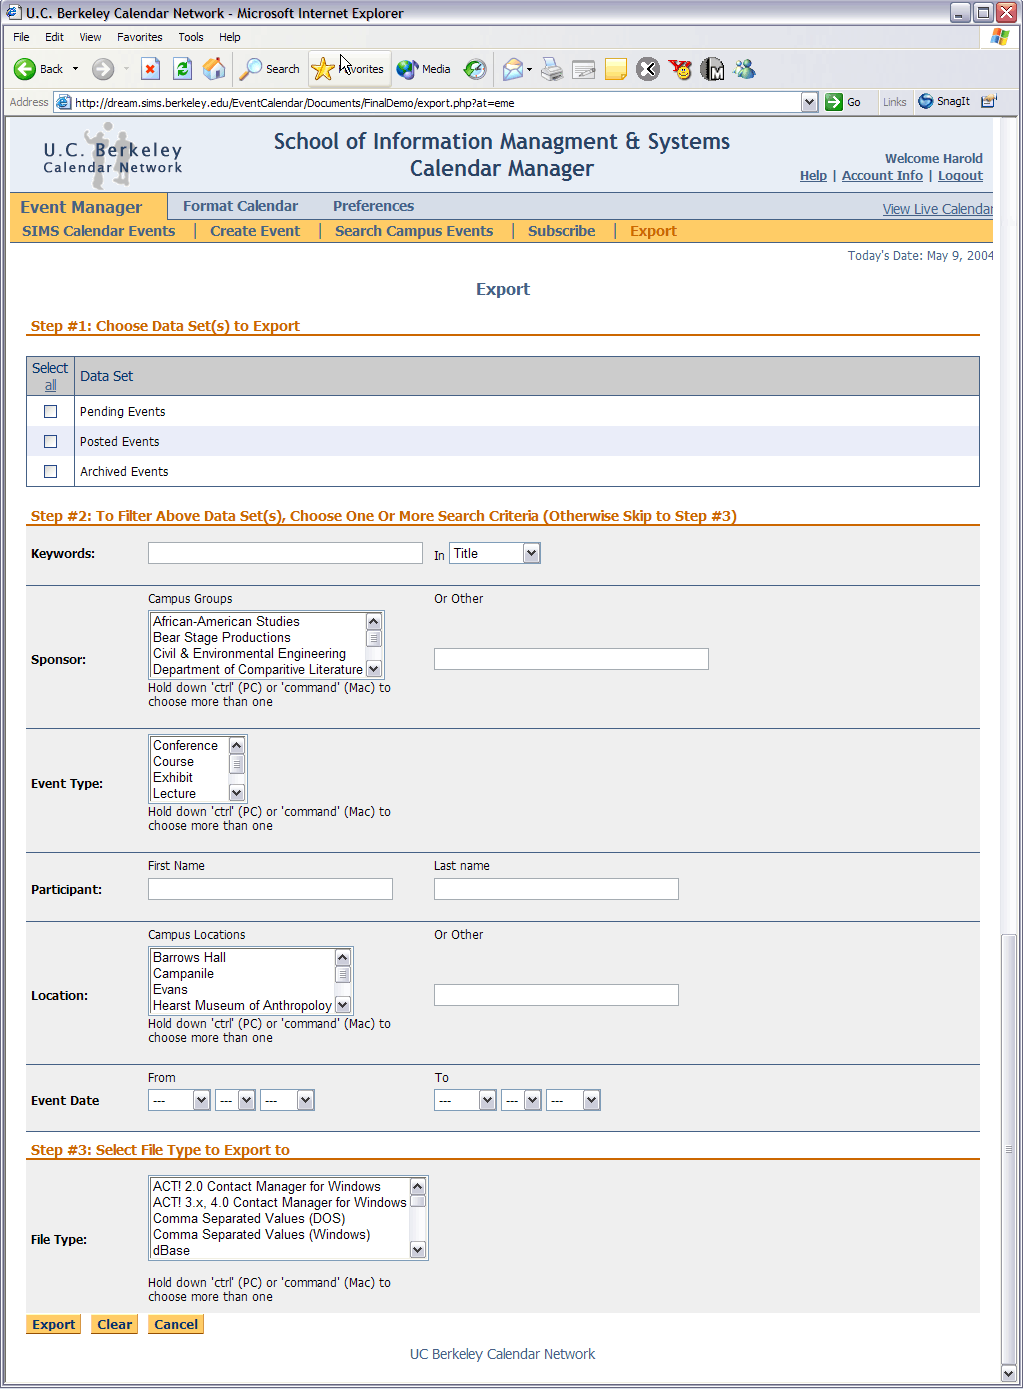Click the round X toolbar icon
Image resolution: width=1023 pixels, height=1389 pixels.
point(648,69)
